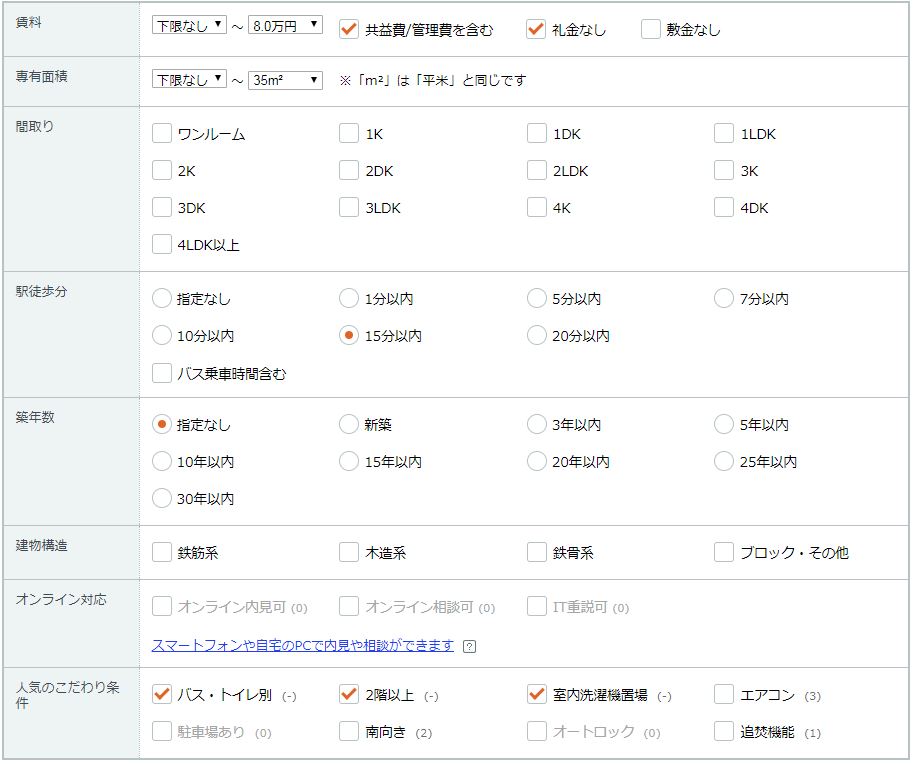Viewport: 919px width, 764px height.
Task: Open the 8.0万円 maximum rent dropdown
Action: click(x=285, y=25)
